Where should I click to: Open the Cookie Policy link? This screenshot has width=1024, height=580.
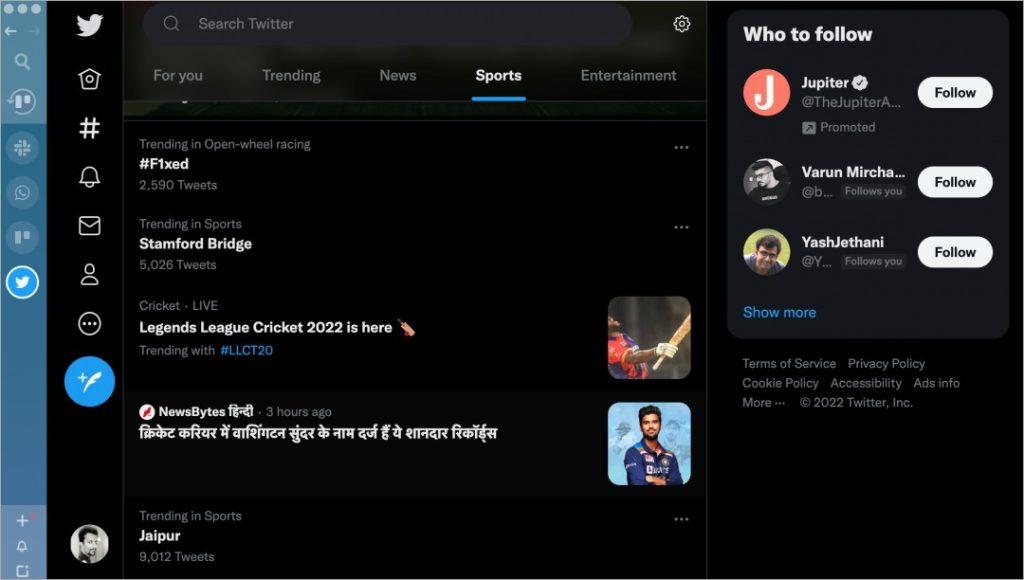tap(780, 383)
